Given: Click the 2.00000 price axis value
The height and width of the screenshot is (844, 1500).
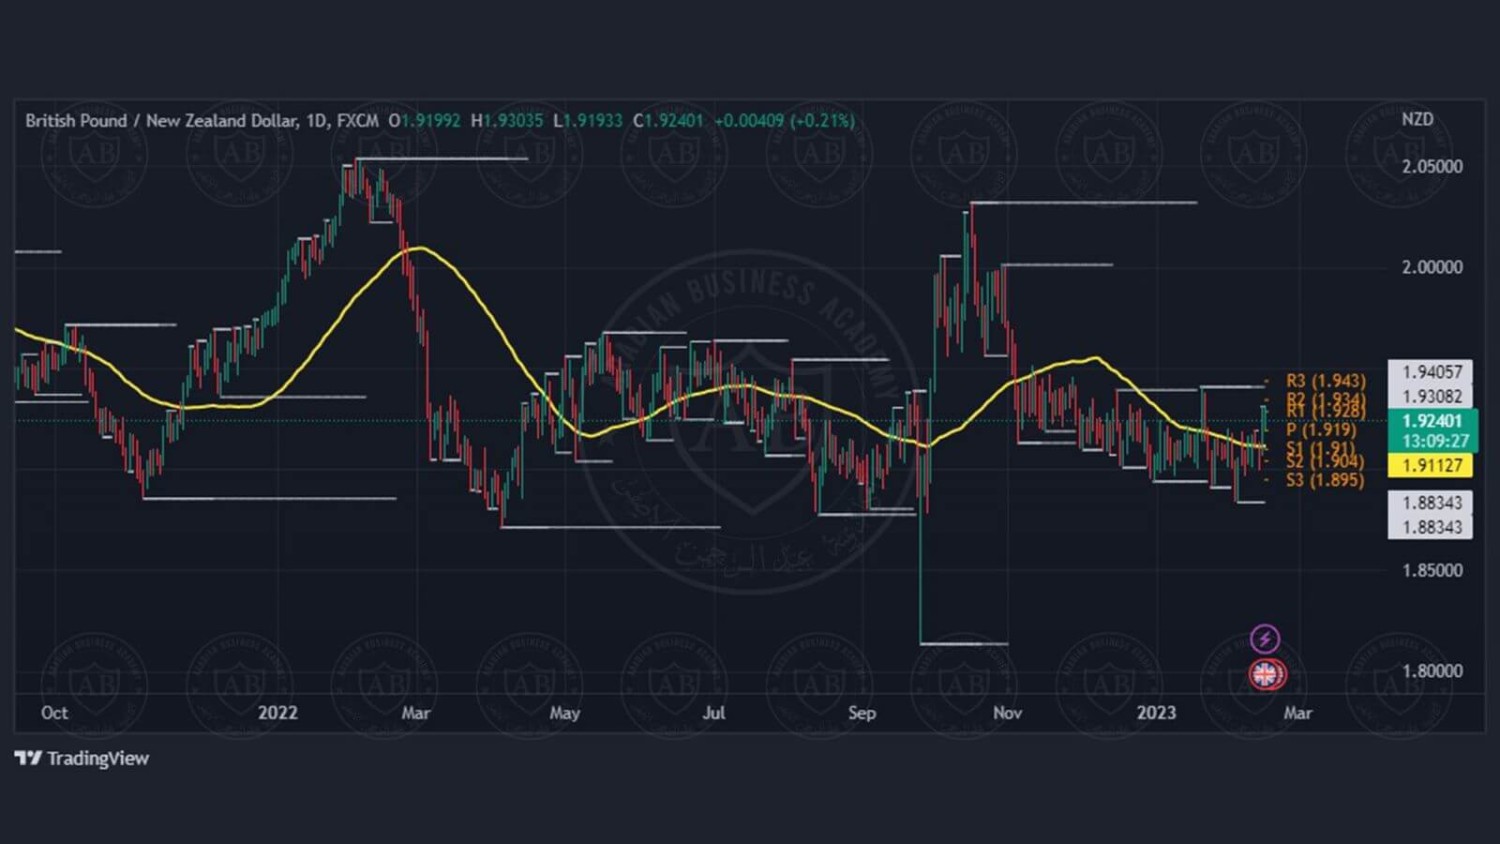Looking at the screenshot, I should 1431,267.
